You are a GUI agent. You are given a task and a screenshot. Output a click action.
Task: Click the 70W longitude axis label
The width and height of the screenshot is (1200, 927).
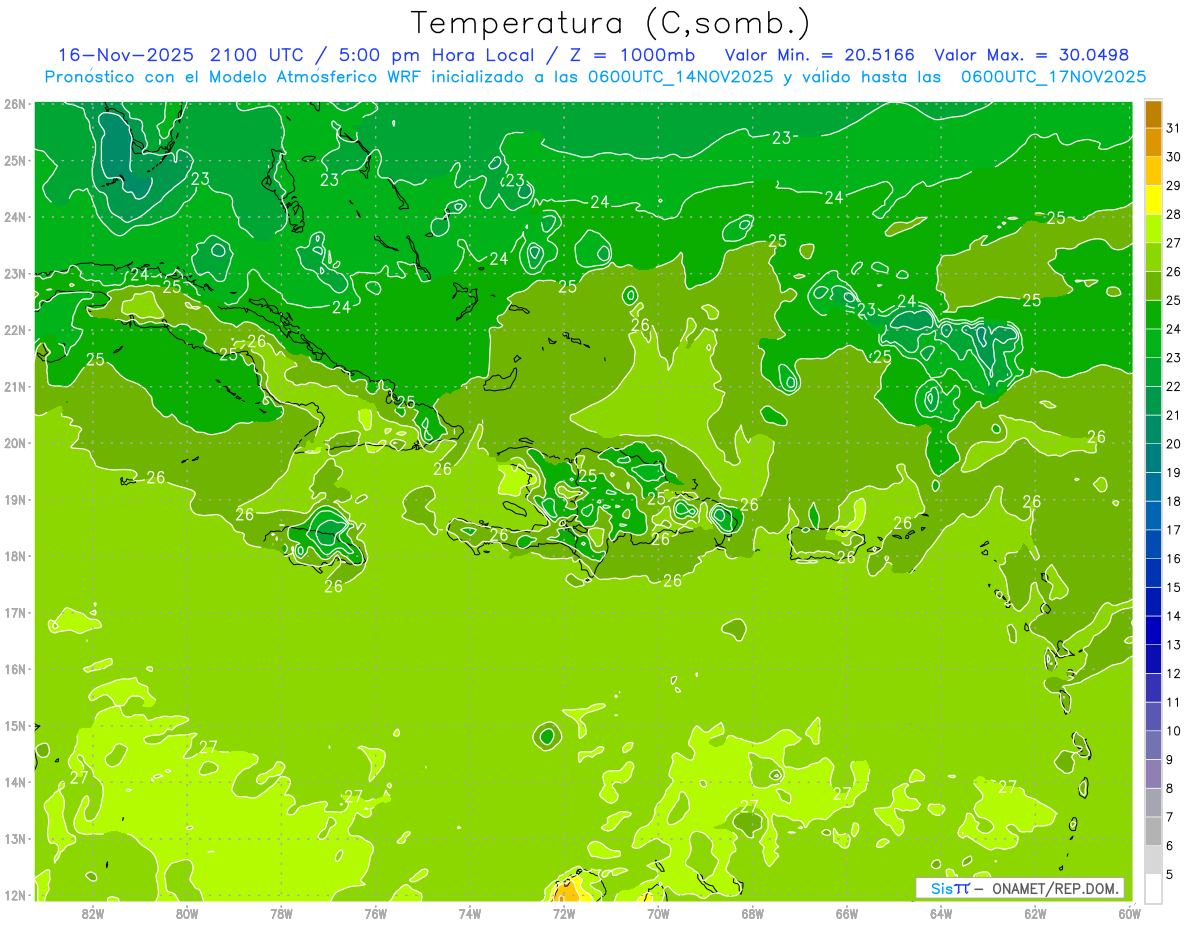658,913
